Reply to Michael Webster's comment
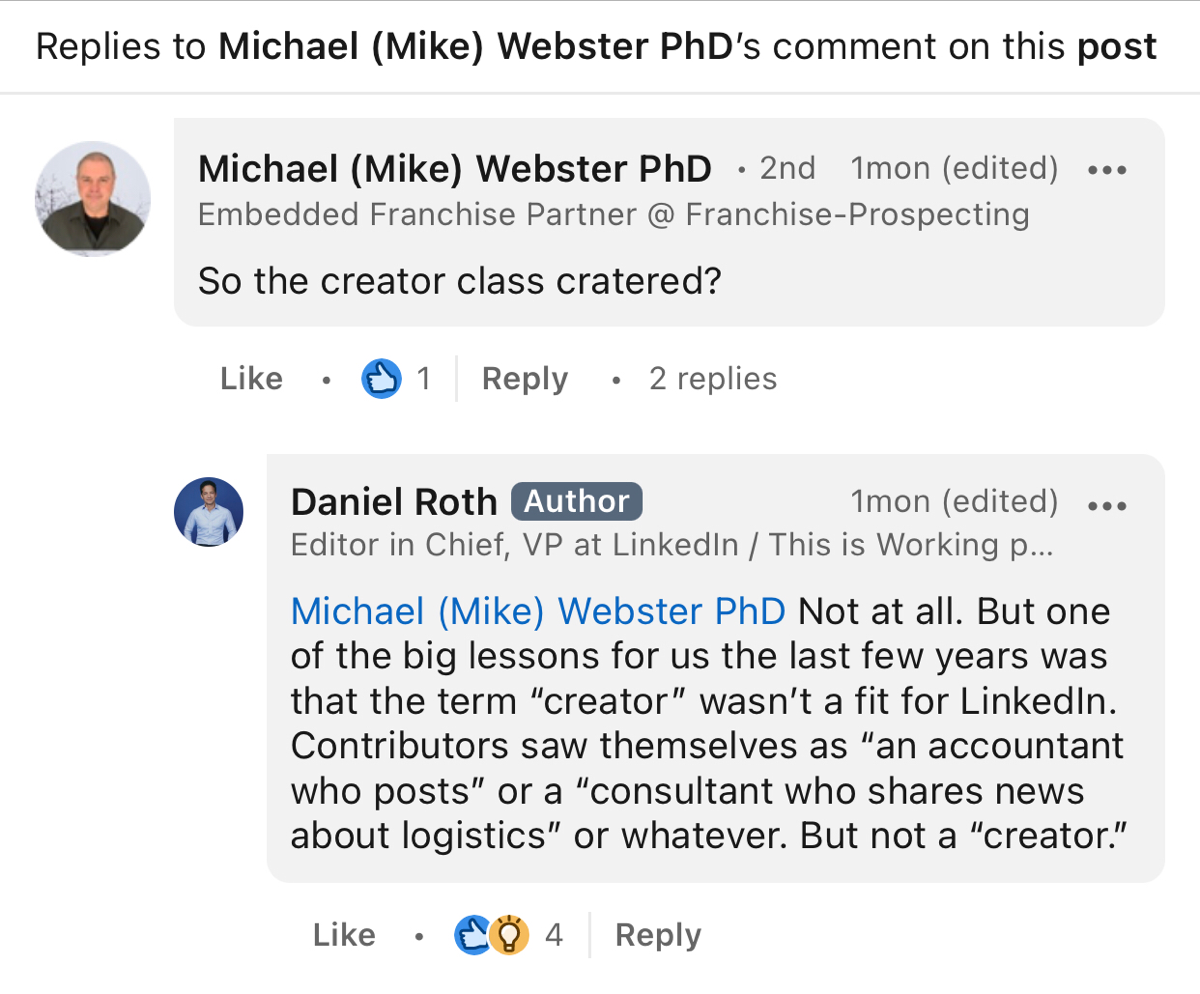 pos(524,379)
